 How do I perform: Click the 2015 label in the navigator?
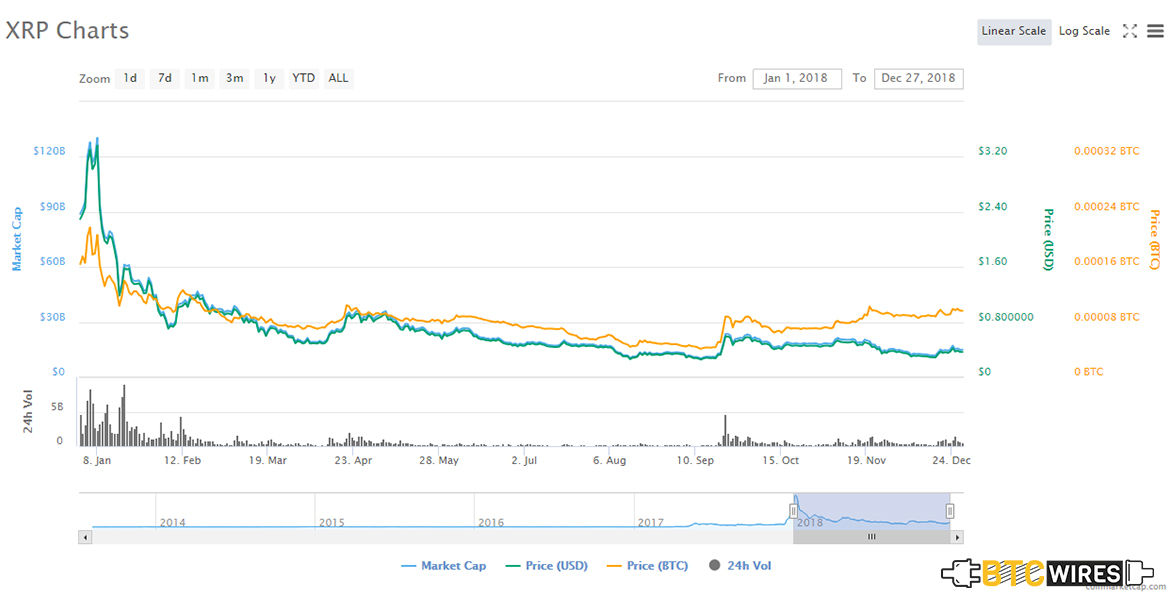pos(332,522)
